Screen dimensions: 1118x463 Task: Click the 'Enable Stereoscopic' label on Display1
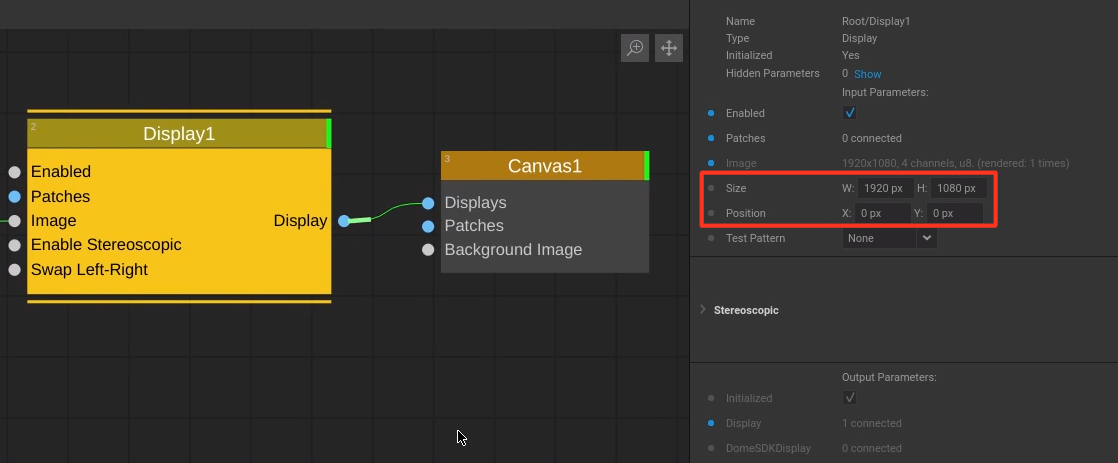[106, 245]
